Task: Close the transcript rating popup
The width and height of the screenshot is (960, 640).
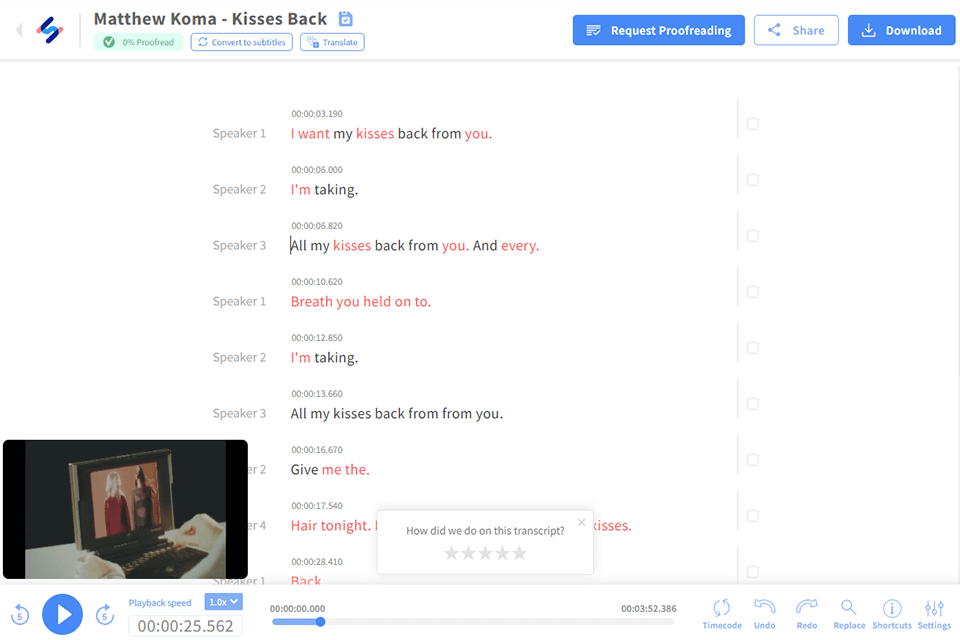Action: point(582,522)
